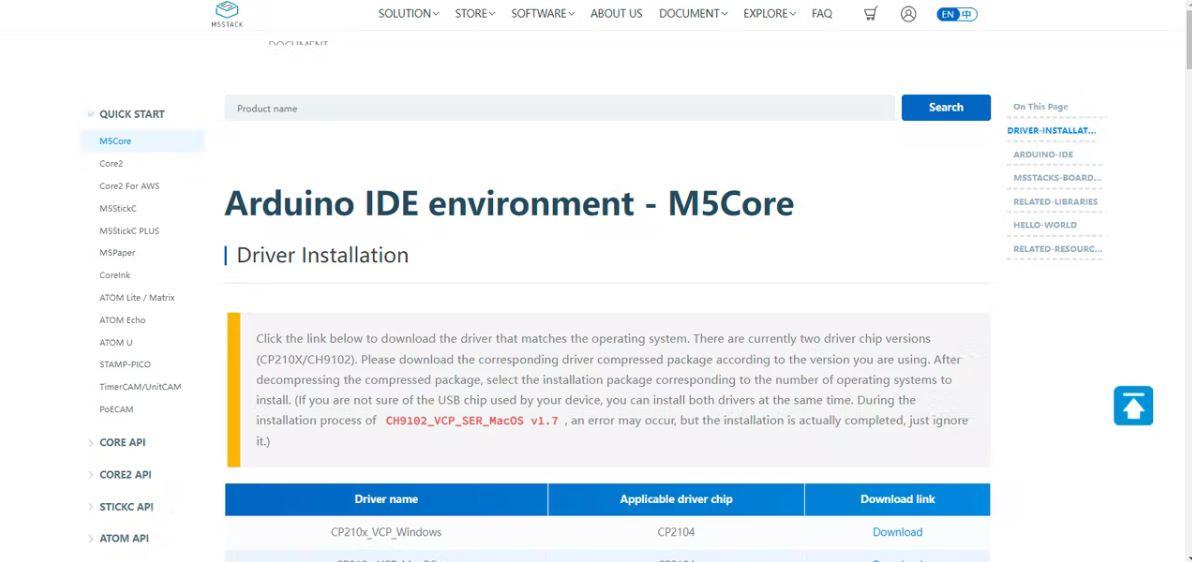Select CoreInk in the sidebar
1192x562 pixels.
click(x=115, y=275)
